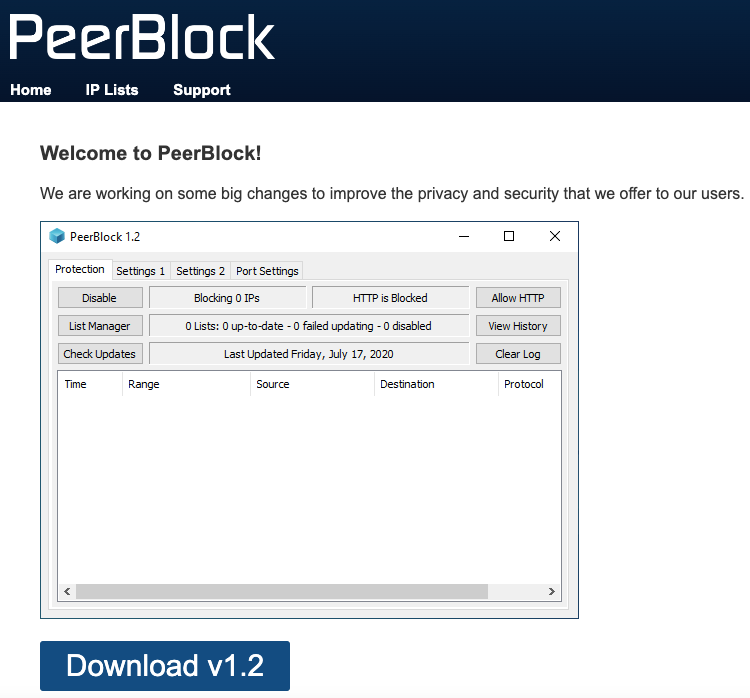Click the PeerBlock cube icon in title bar

coord(57,236)
